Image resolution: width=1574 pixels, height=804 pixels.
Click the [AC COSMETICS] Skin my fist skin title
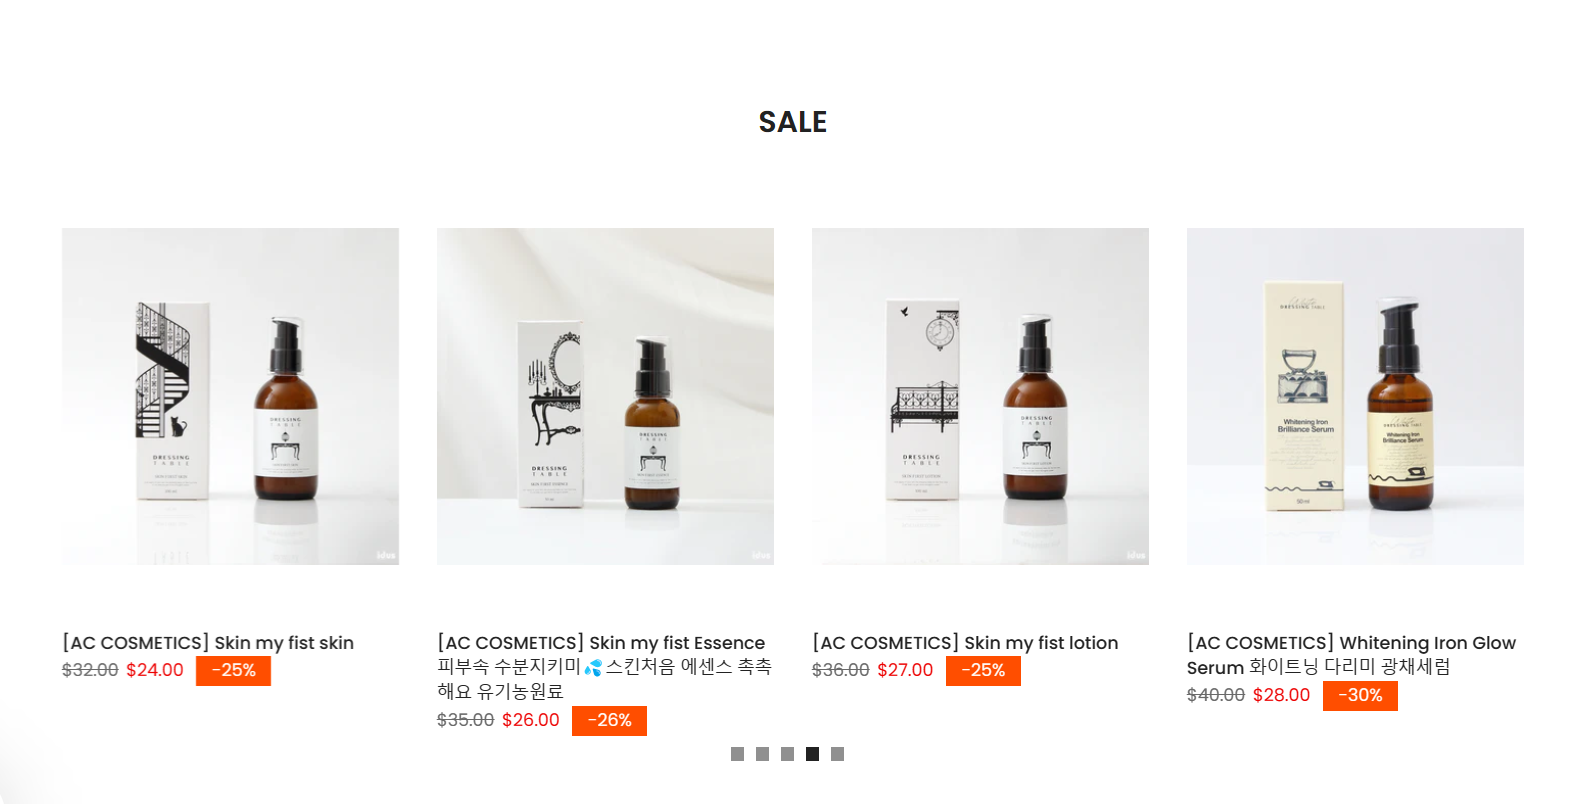click(208, 643)
